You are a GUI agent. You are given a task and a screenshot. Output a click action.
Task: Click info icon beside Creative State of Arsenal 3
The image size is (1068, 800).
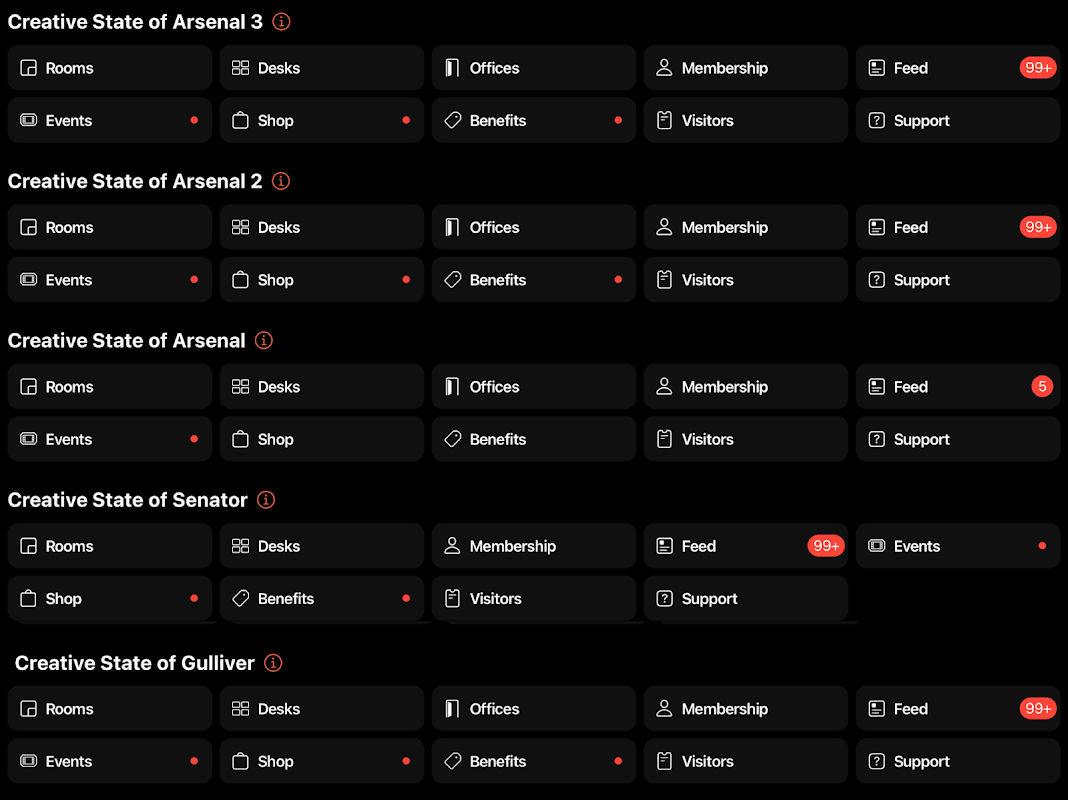click(x=282, y=22)
